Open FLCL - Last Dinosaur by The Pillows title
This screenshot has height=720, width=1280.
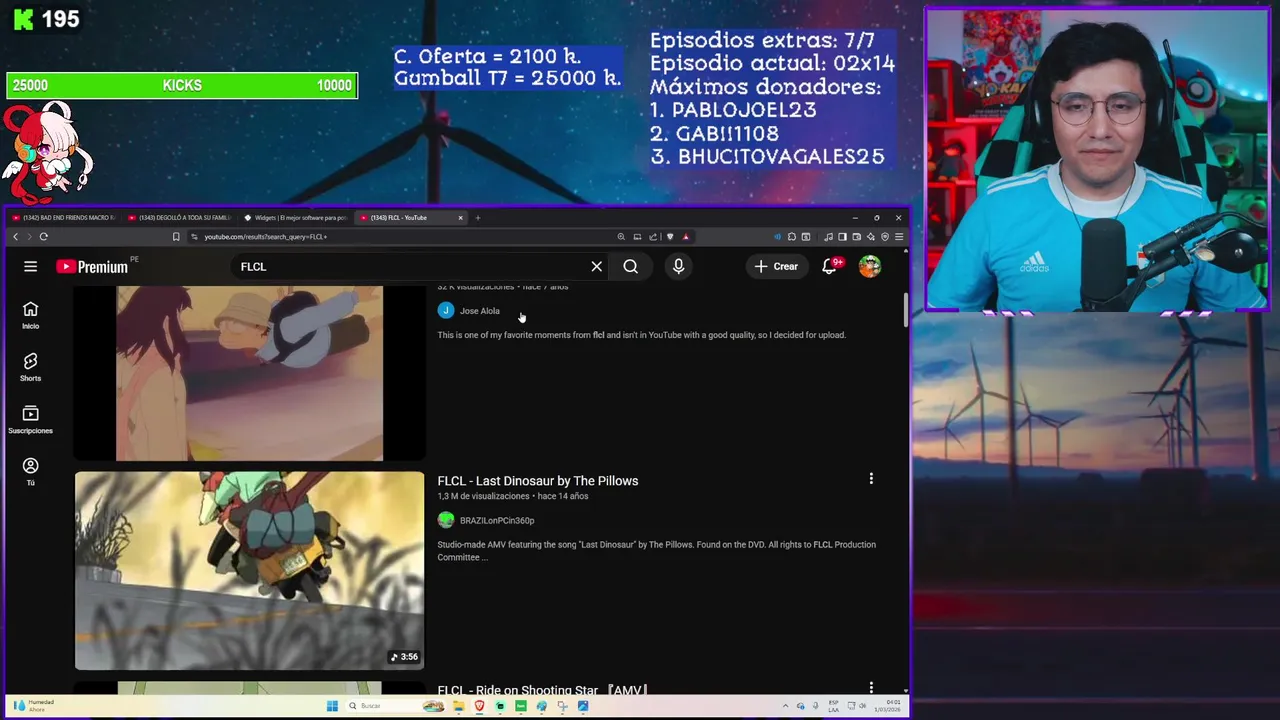[537, 481]
